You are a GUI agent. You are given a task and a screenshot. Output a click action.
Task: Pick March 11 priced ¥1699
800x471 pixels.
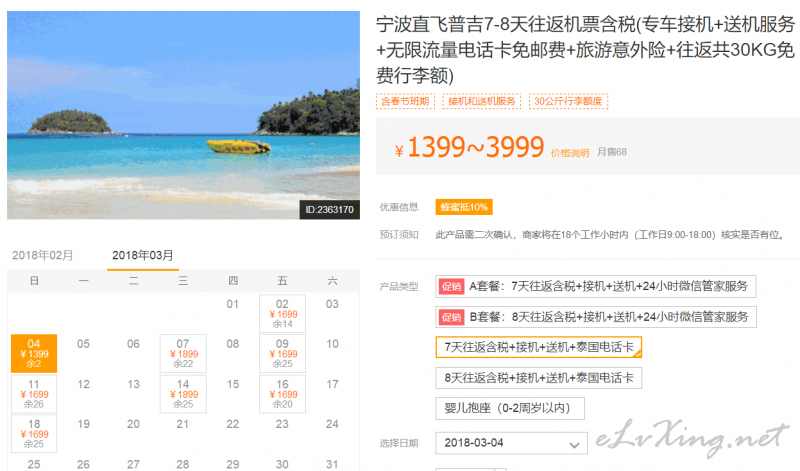click(x=34, y=393)
